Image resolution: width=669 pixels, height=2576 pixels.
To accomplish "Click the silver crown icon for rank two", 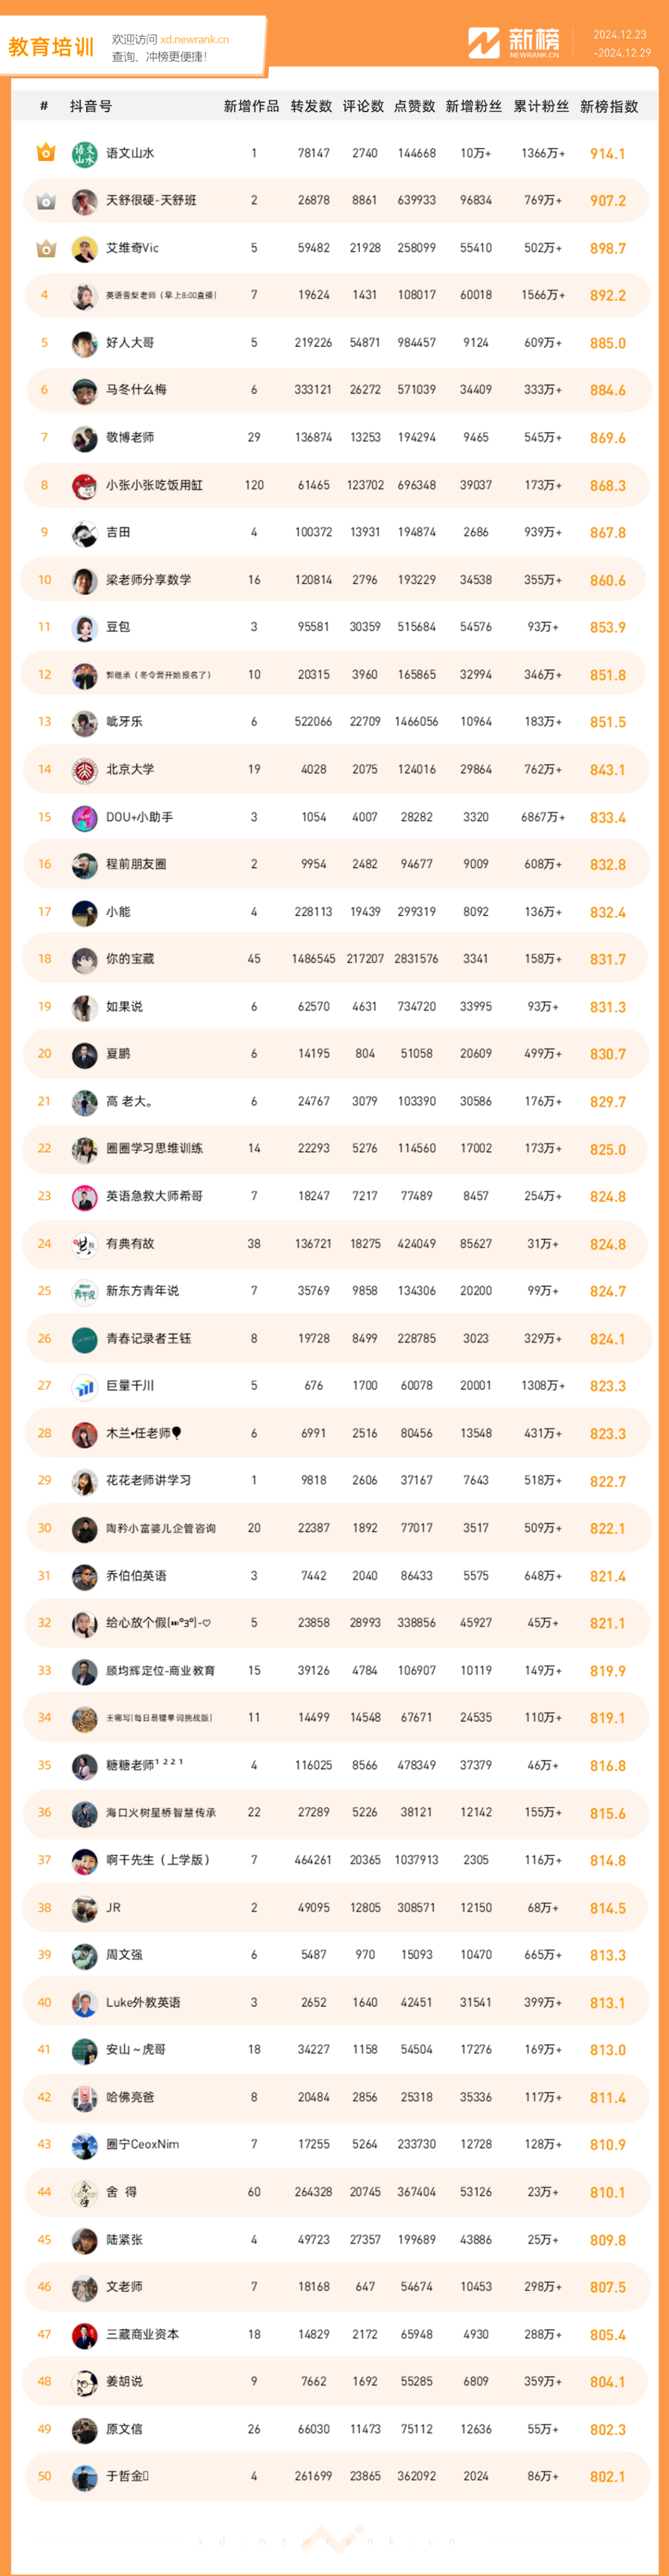I will [45, 201].
